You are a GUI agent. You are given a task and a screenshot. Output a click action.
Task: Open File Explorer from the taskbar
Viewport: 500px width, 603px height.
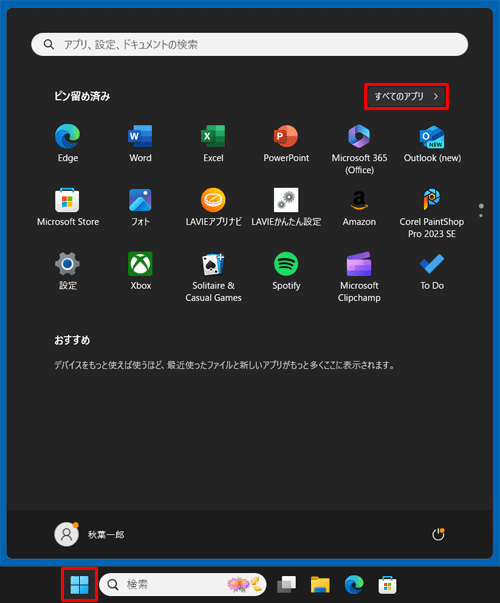point(320,585)
